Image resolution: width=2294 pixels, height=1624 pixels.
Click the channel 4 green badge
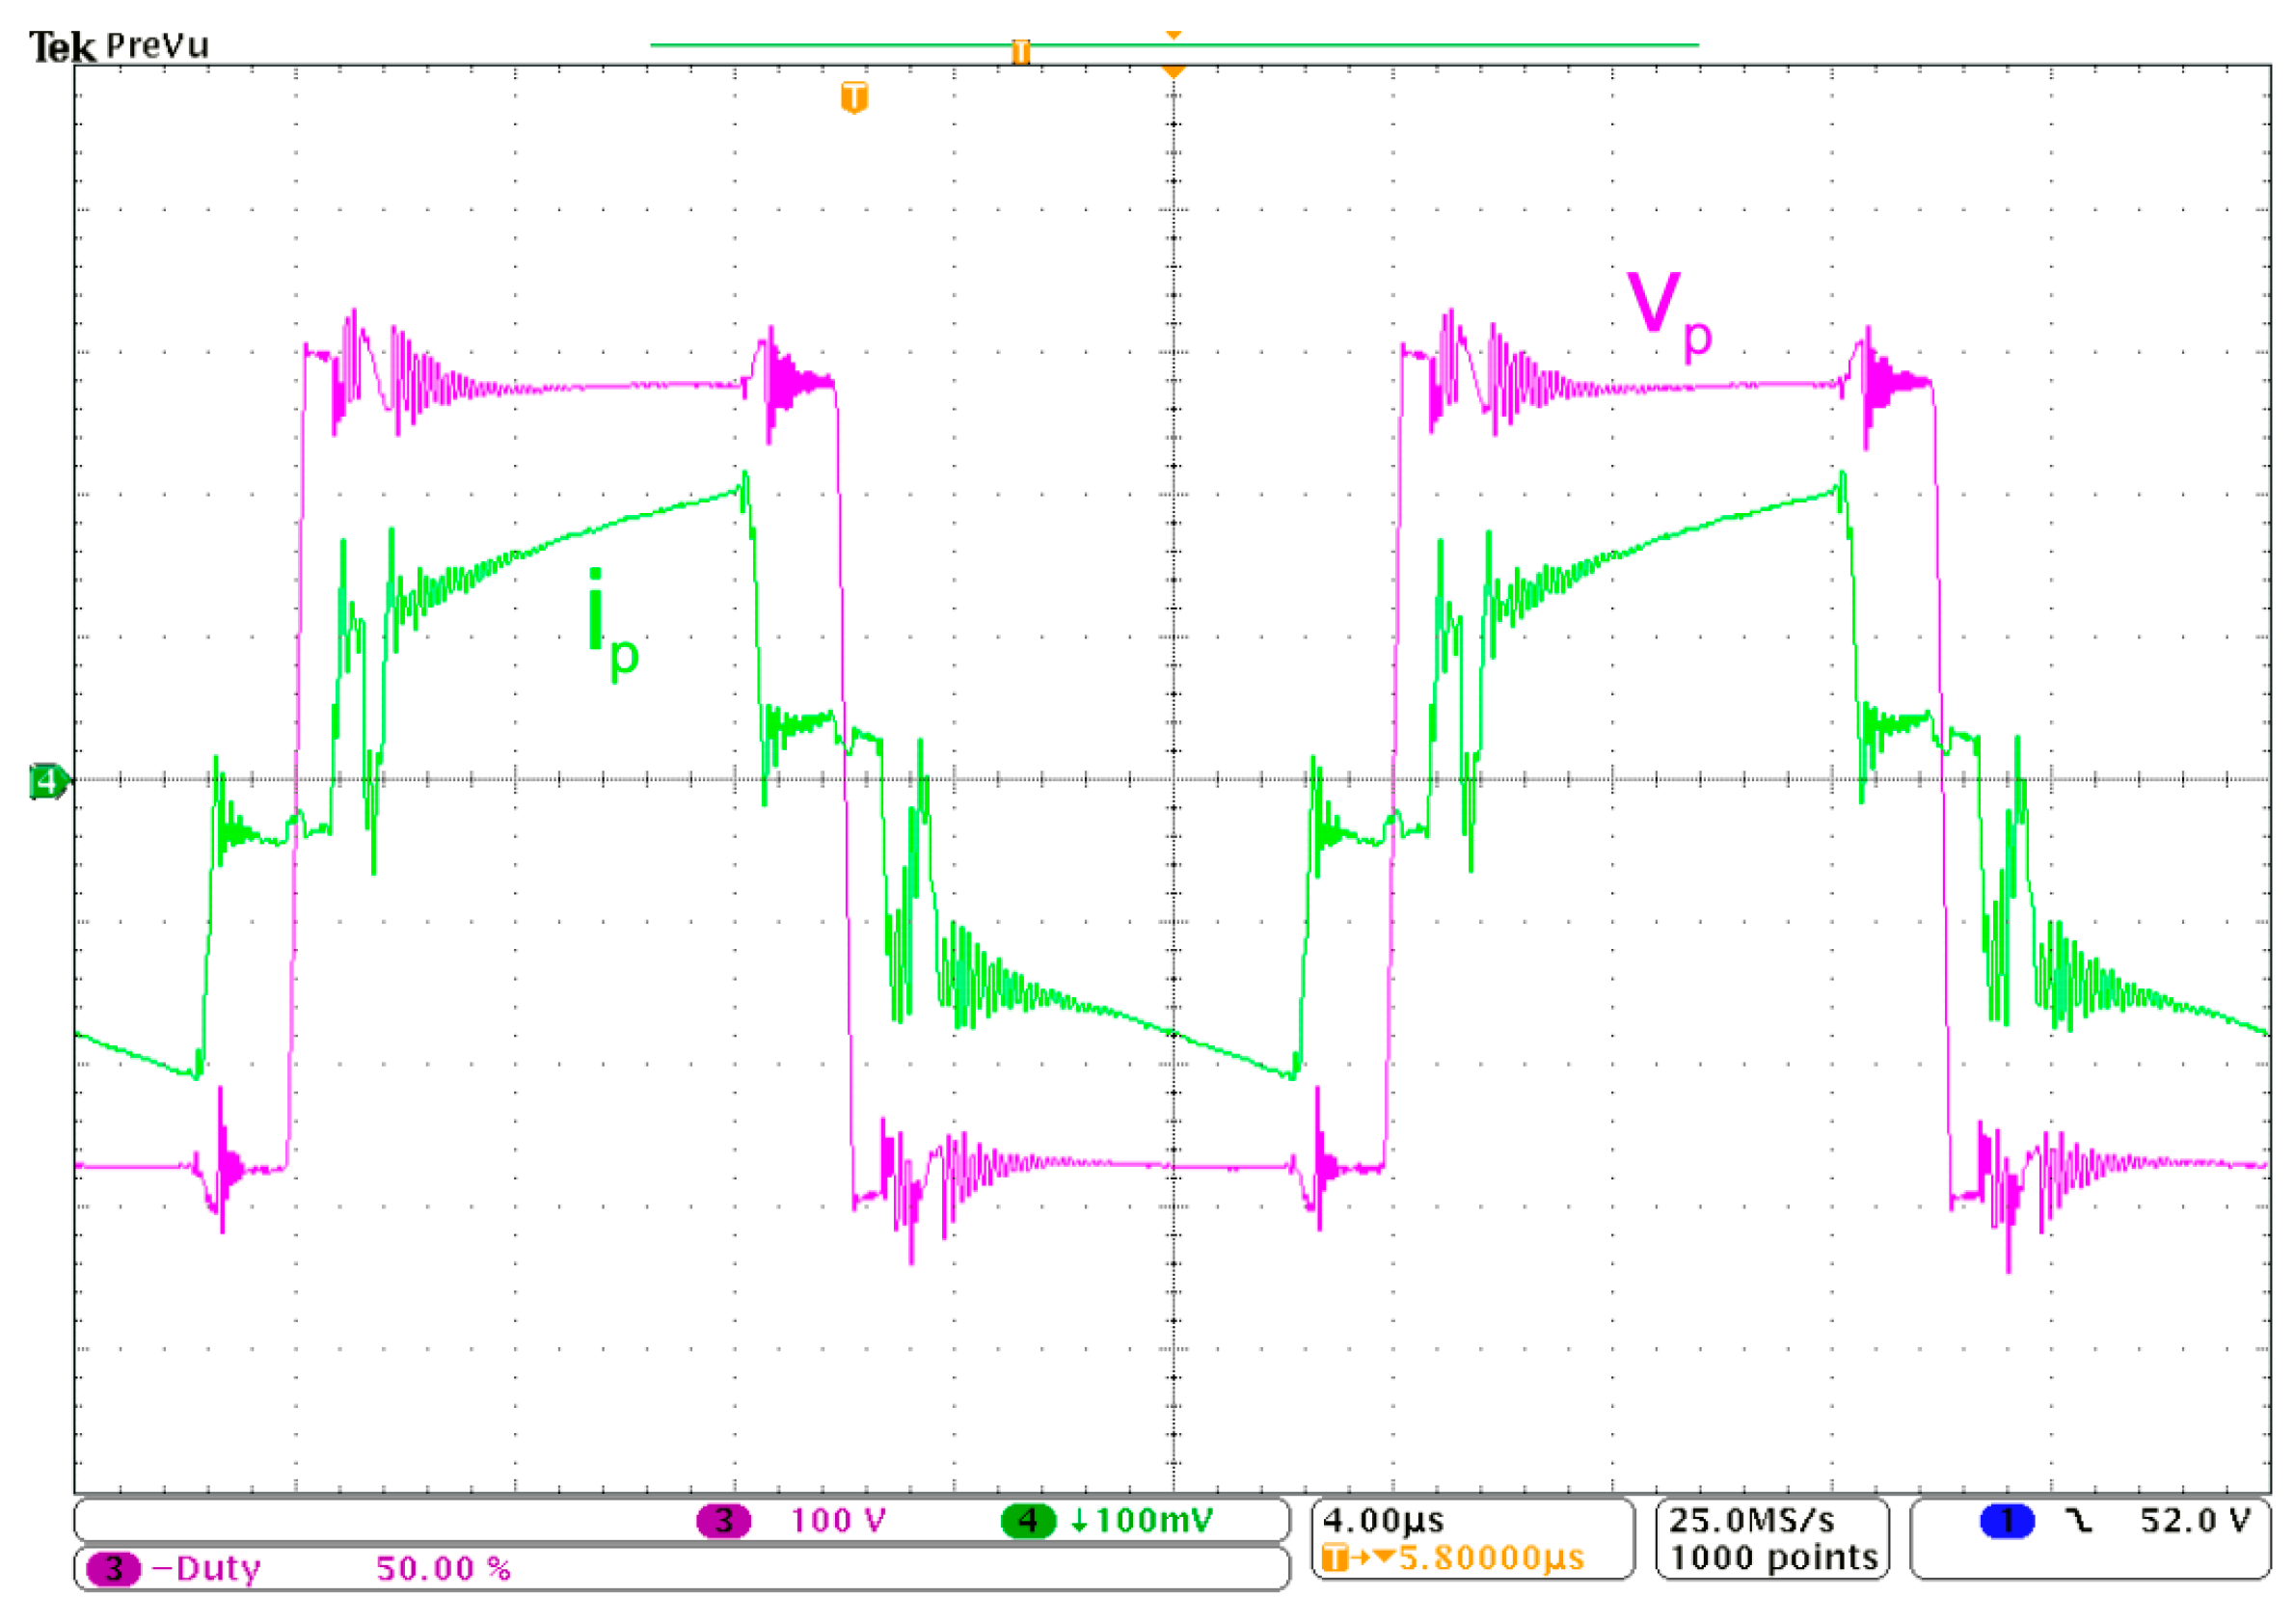(x=1028, y=1521)
